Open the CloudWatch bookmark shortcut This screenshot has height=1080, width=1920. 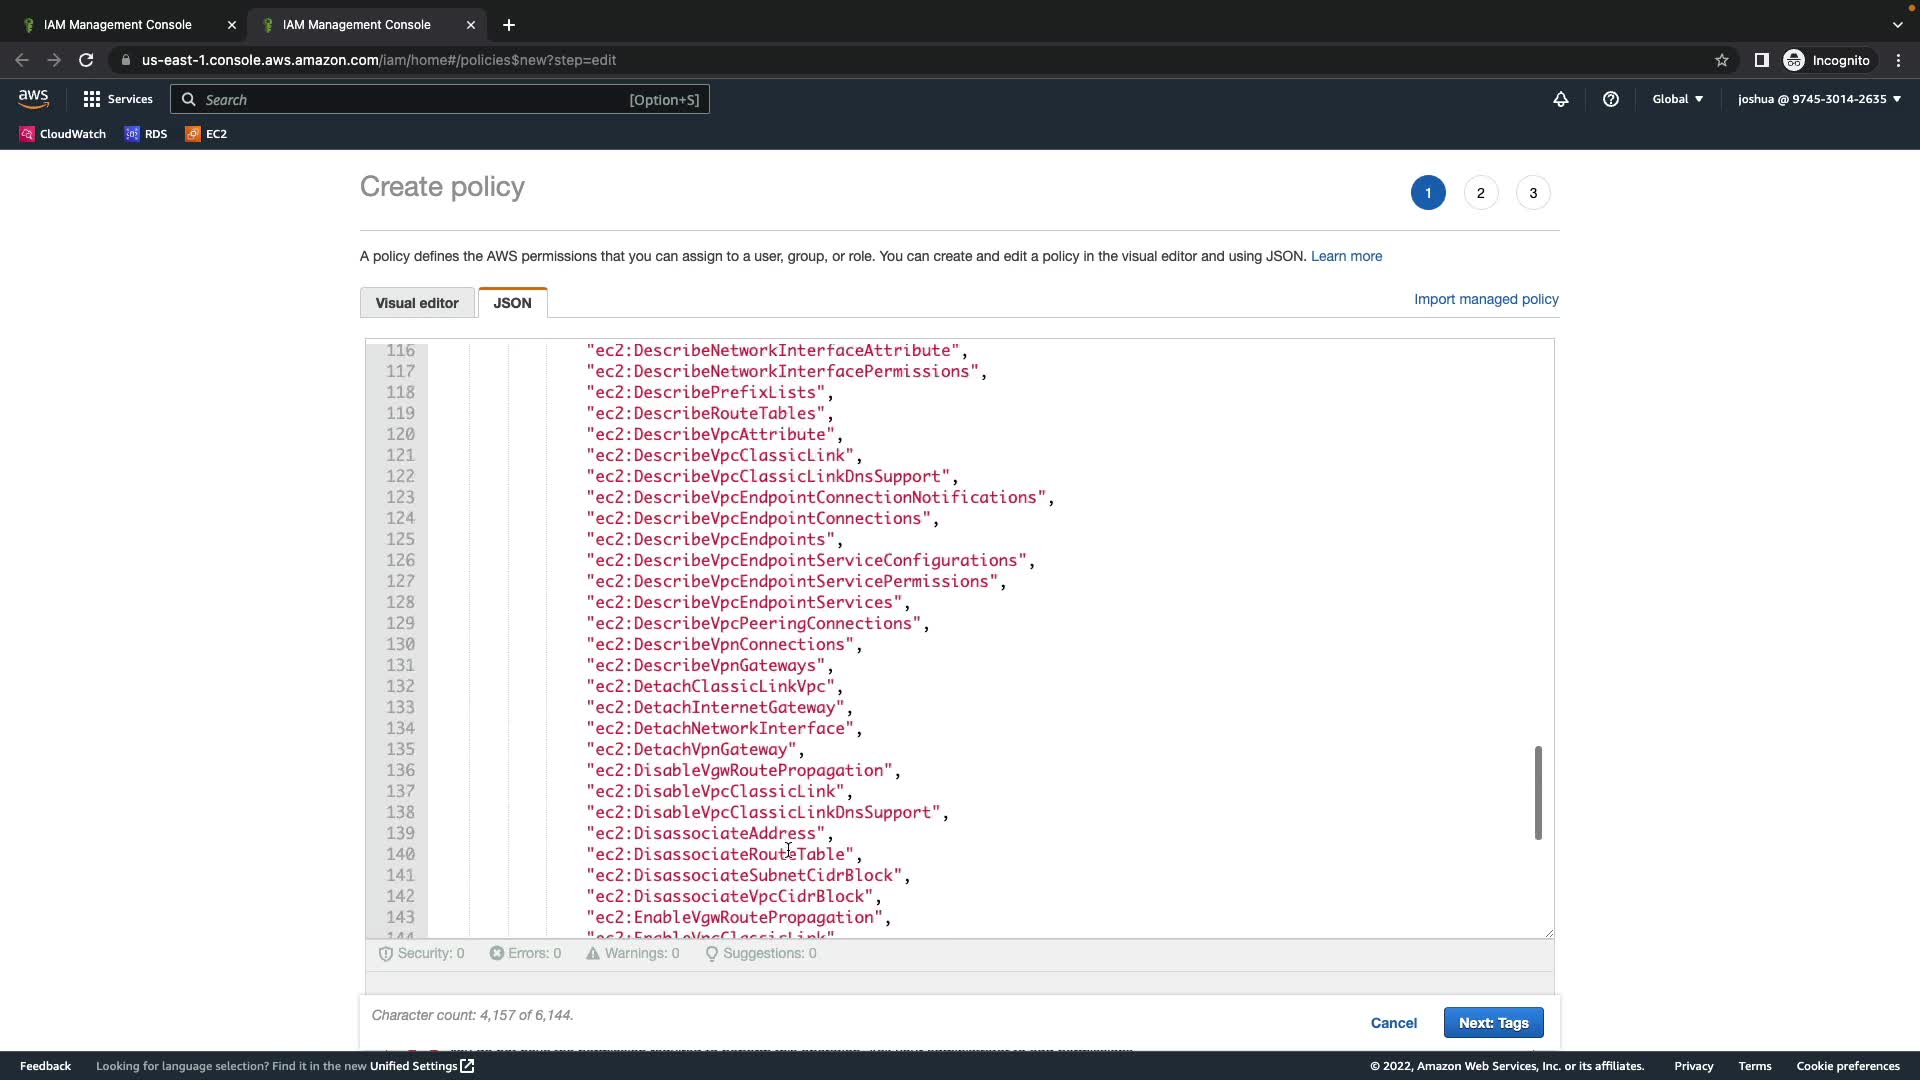click(x=63, y=134)
